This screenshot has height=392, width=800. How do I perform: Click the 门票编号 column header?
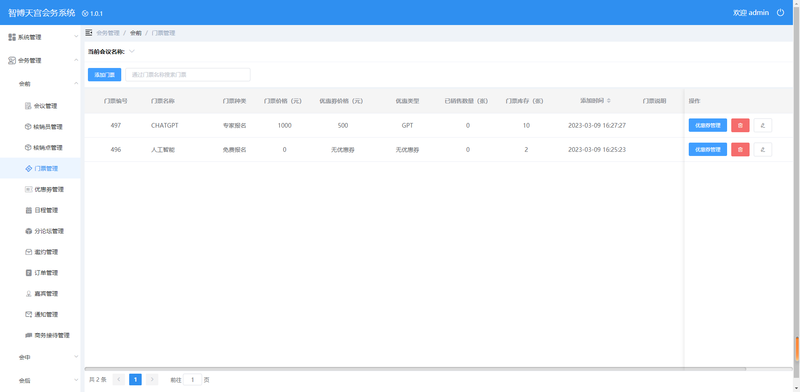[116, 101]
